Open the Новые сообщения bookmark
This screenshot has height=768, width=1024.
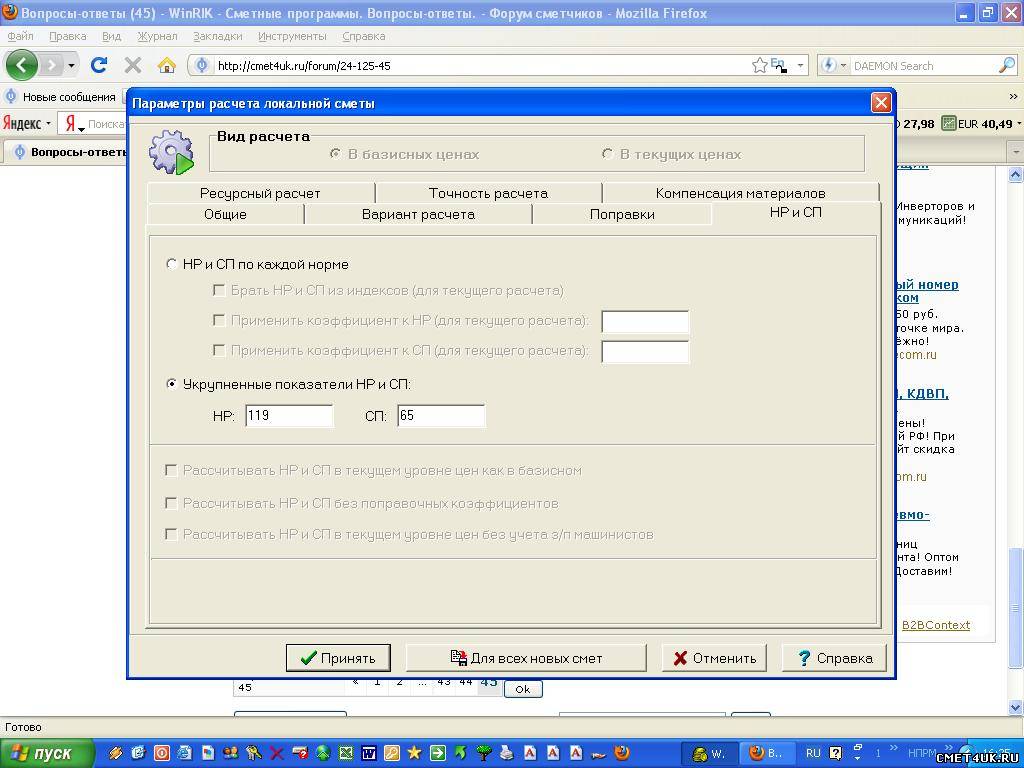[61, 97]
